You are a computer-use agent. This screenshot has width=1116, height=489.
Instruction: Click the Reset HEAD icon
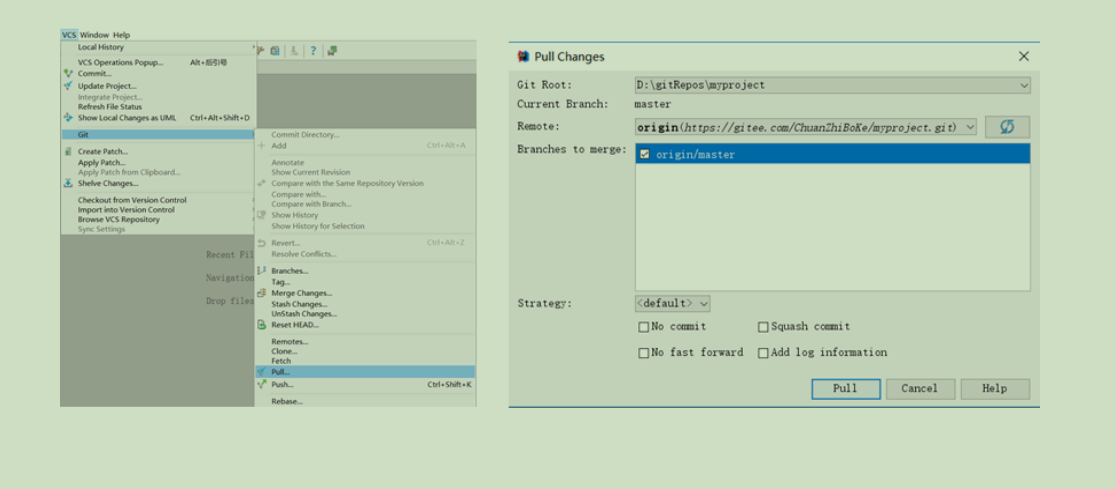[261, 325]
